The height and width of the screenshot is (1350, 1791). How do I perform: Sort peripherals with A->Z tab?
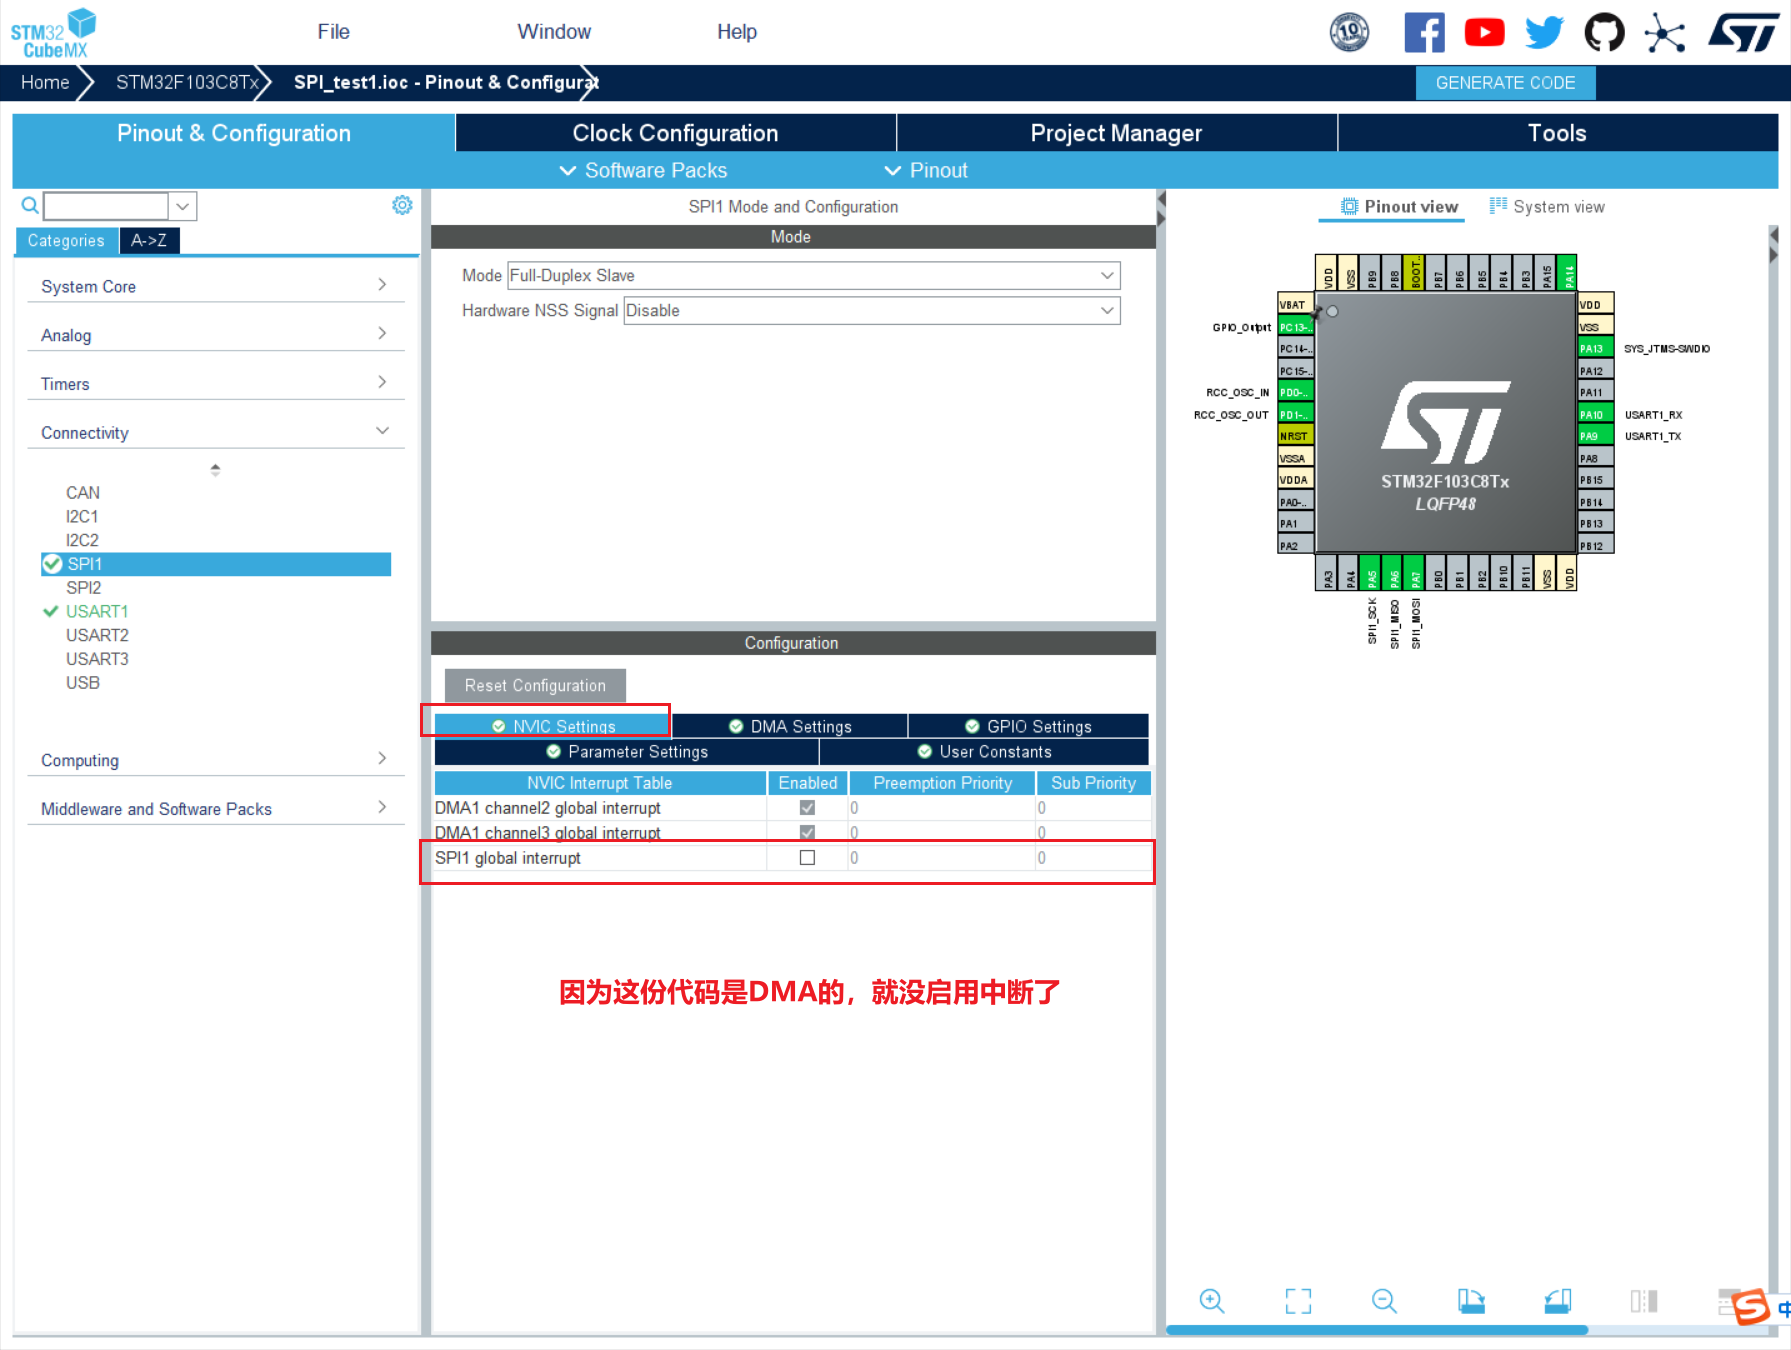(x=149, y=240)
